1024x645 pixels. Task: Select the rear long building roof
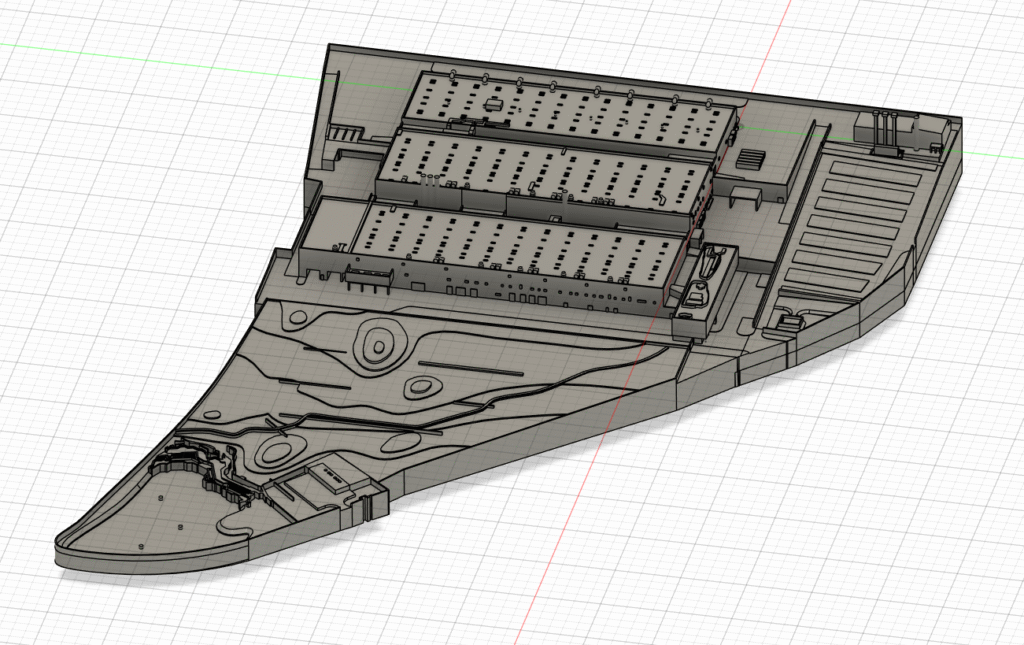pyautogui.click(x=570, y=108)
